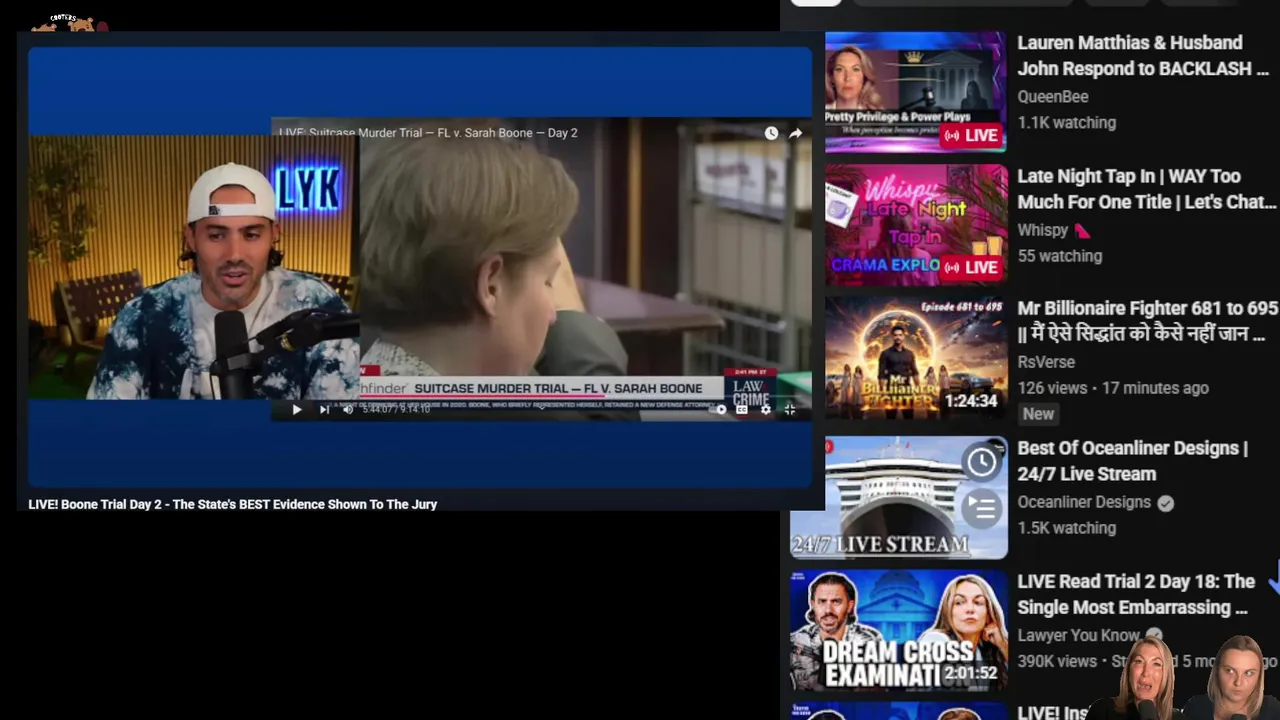Open embedded video title 'LIVE: Suitcase Murder Trial'

pos(428,133)
